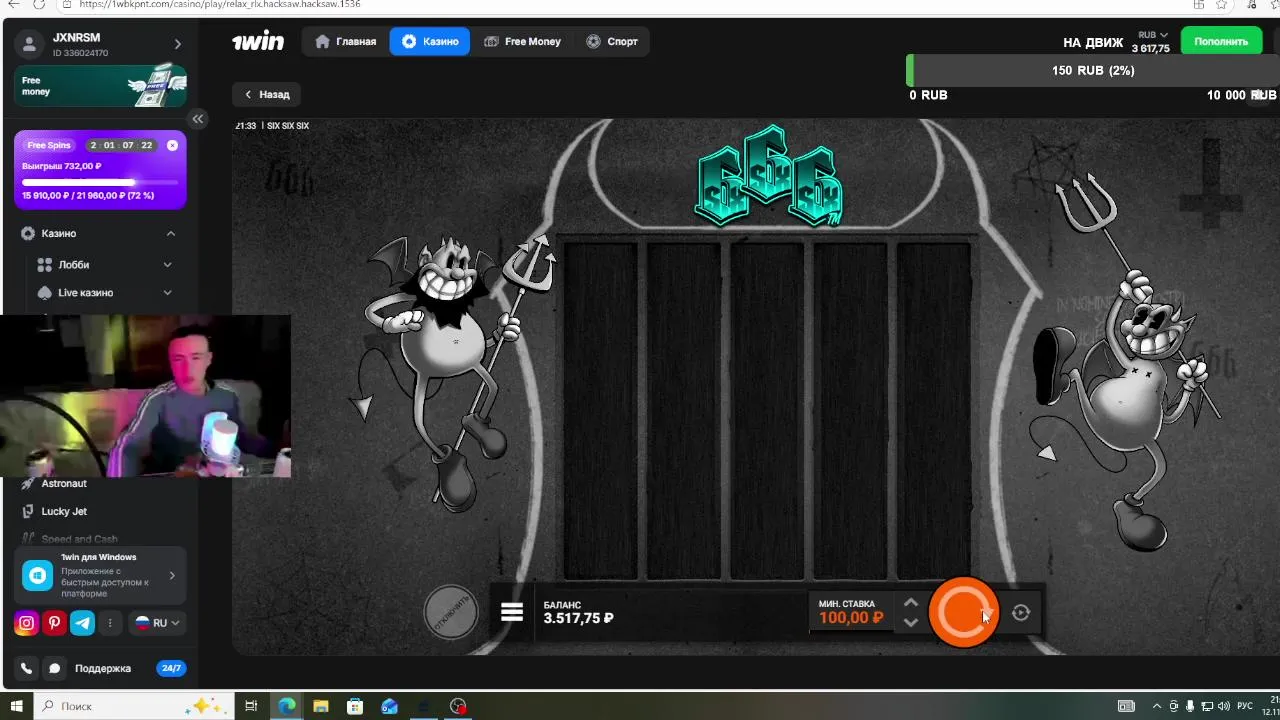Go back with Назад button
Image resolution: width=1280 pixels, height=720 pixels.
(x=268, y=94)
